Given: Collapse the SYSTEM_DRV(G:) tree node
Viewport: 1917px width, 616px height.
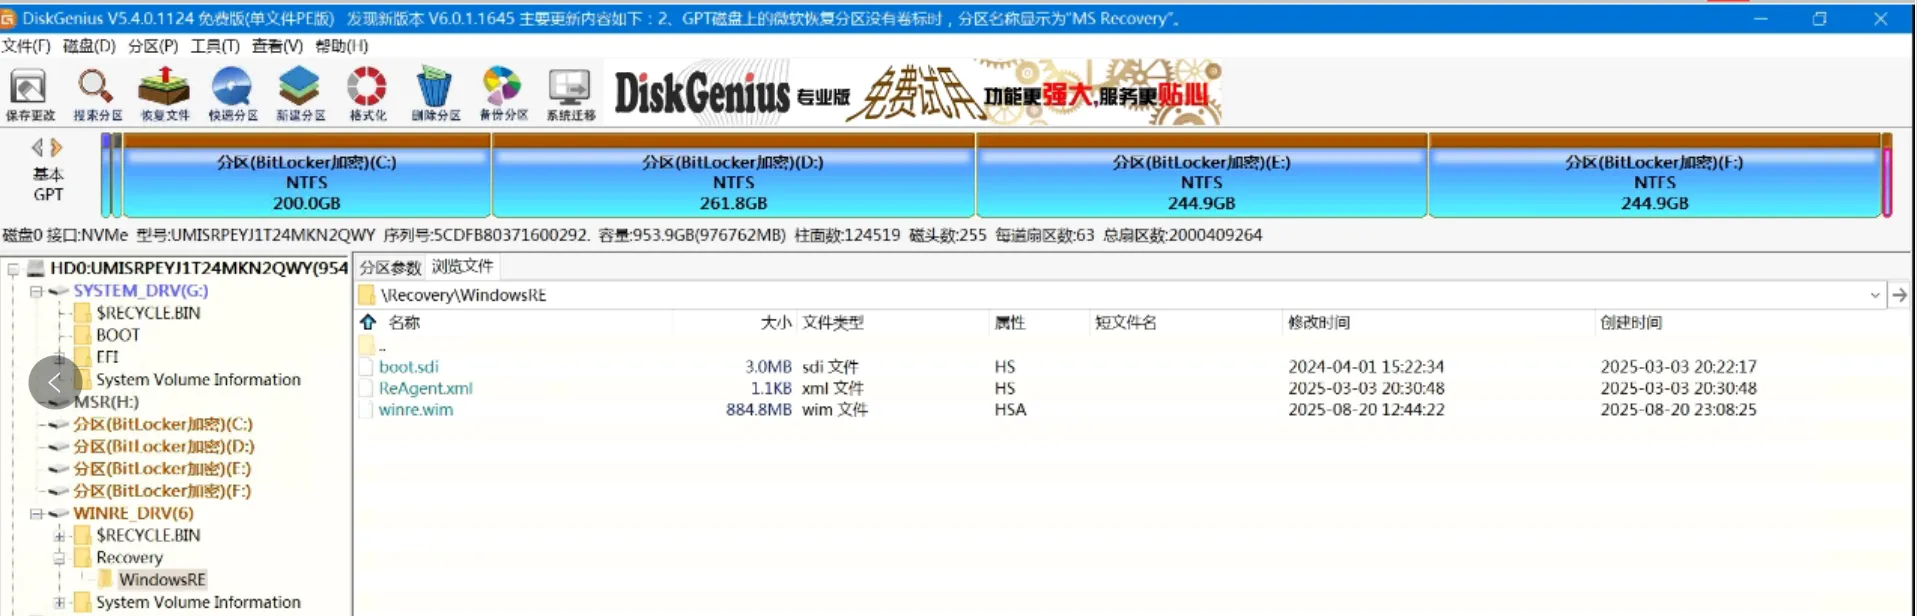Looking at the screenshot, I should tap(36, 291).
